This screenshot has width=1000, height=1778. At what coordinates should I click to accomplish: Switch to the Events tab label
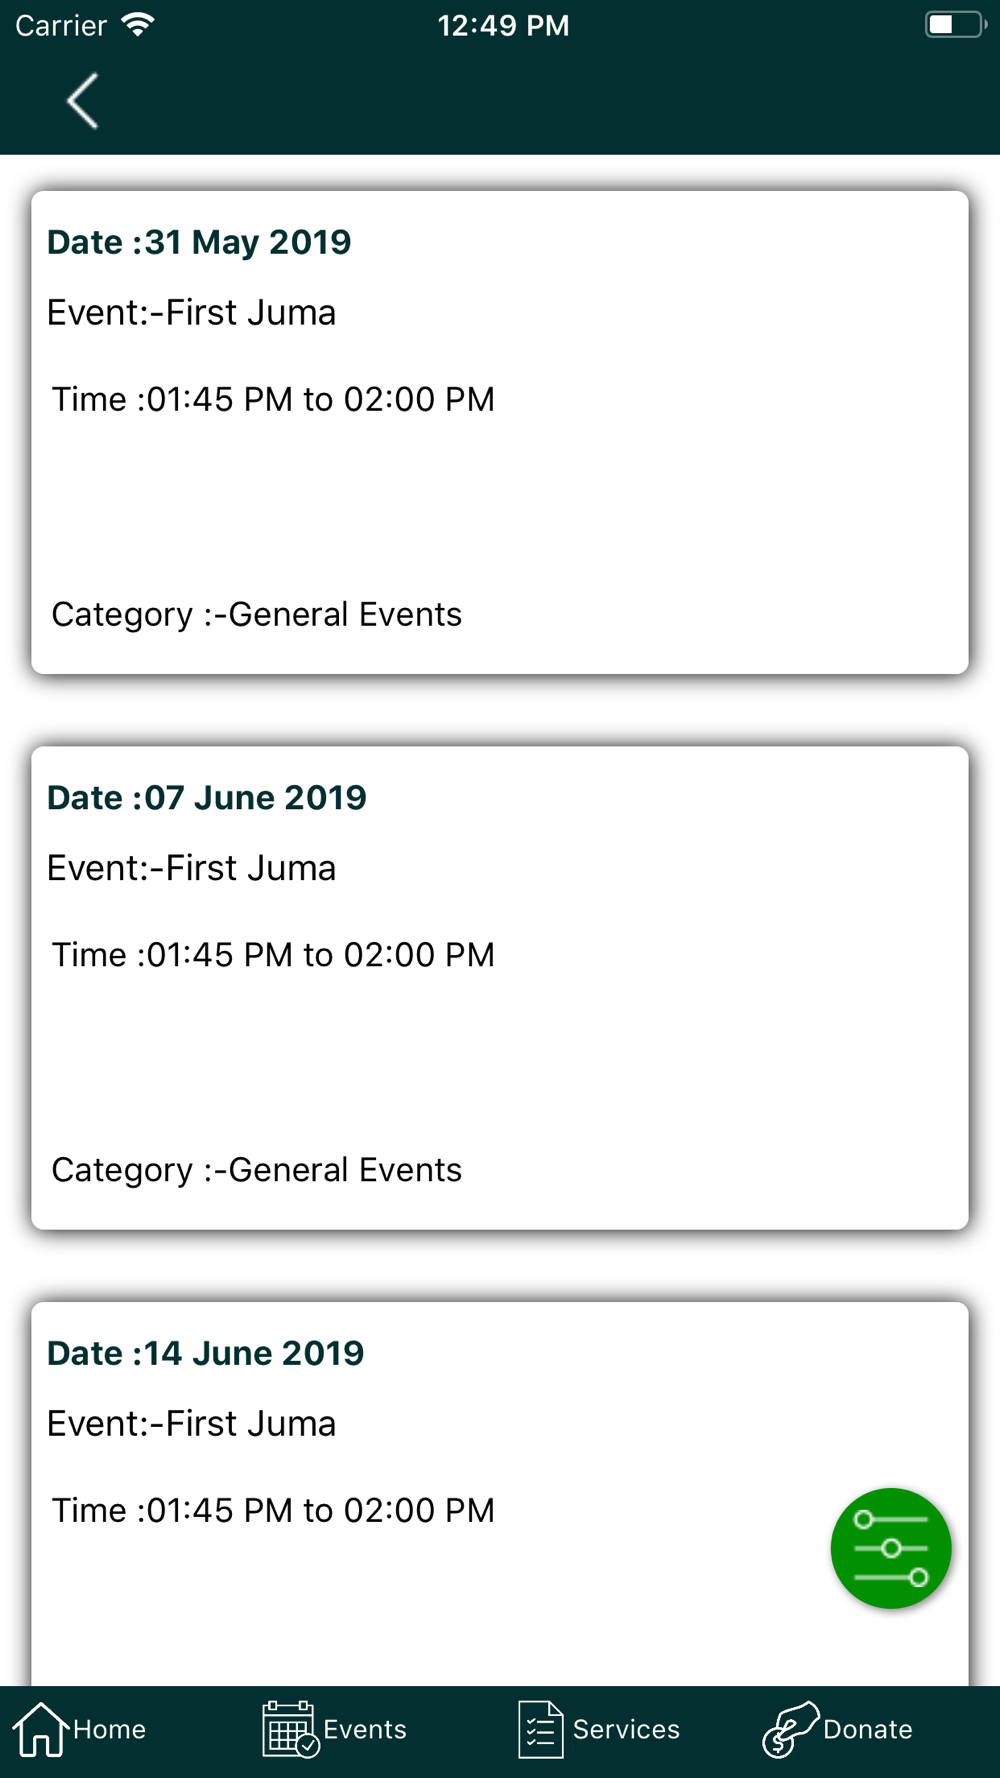[x=365, y=1729]
